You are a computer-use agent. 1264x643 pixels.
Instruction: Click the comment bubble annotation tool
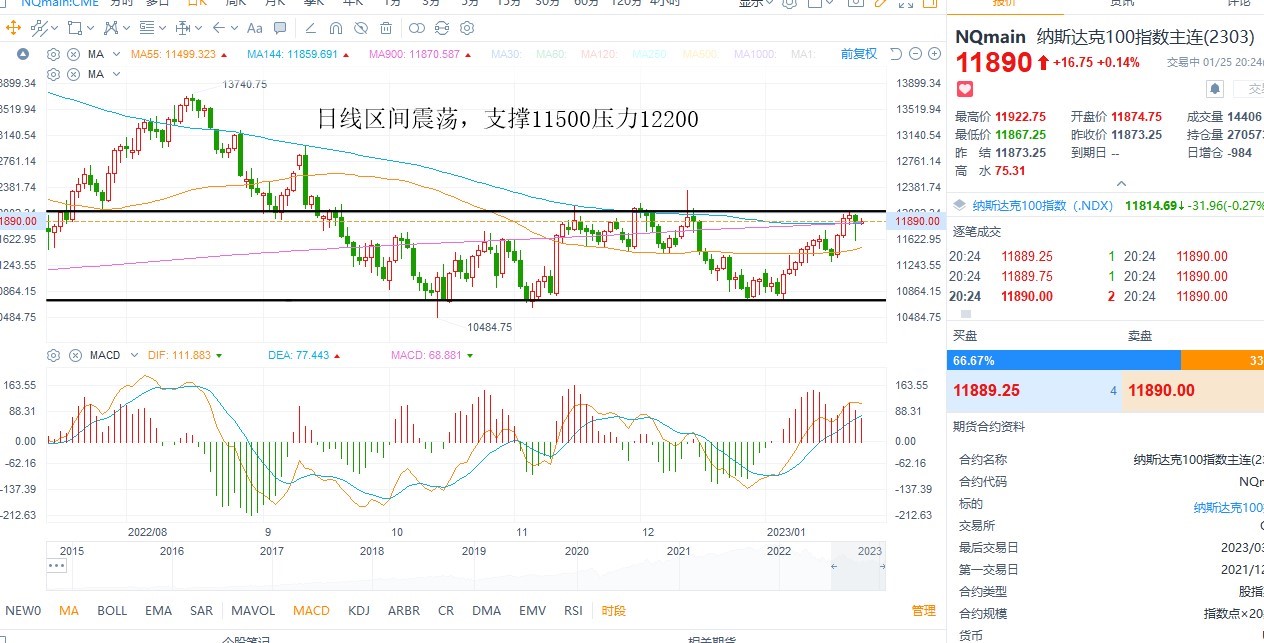click(x=280, y=28)
